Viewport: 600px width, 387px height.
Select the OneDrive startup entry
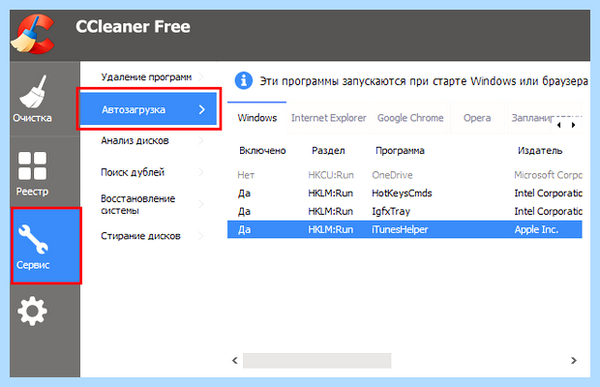click(405, 175)
